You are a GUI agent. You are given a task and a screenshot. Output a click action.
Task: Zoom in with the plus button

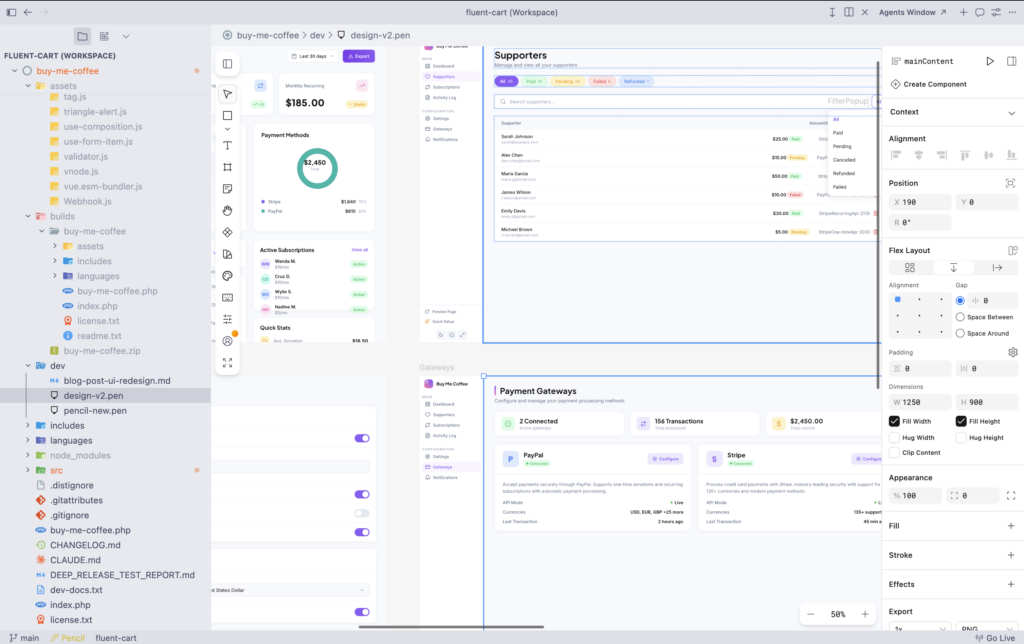click(x=865, y=614)
